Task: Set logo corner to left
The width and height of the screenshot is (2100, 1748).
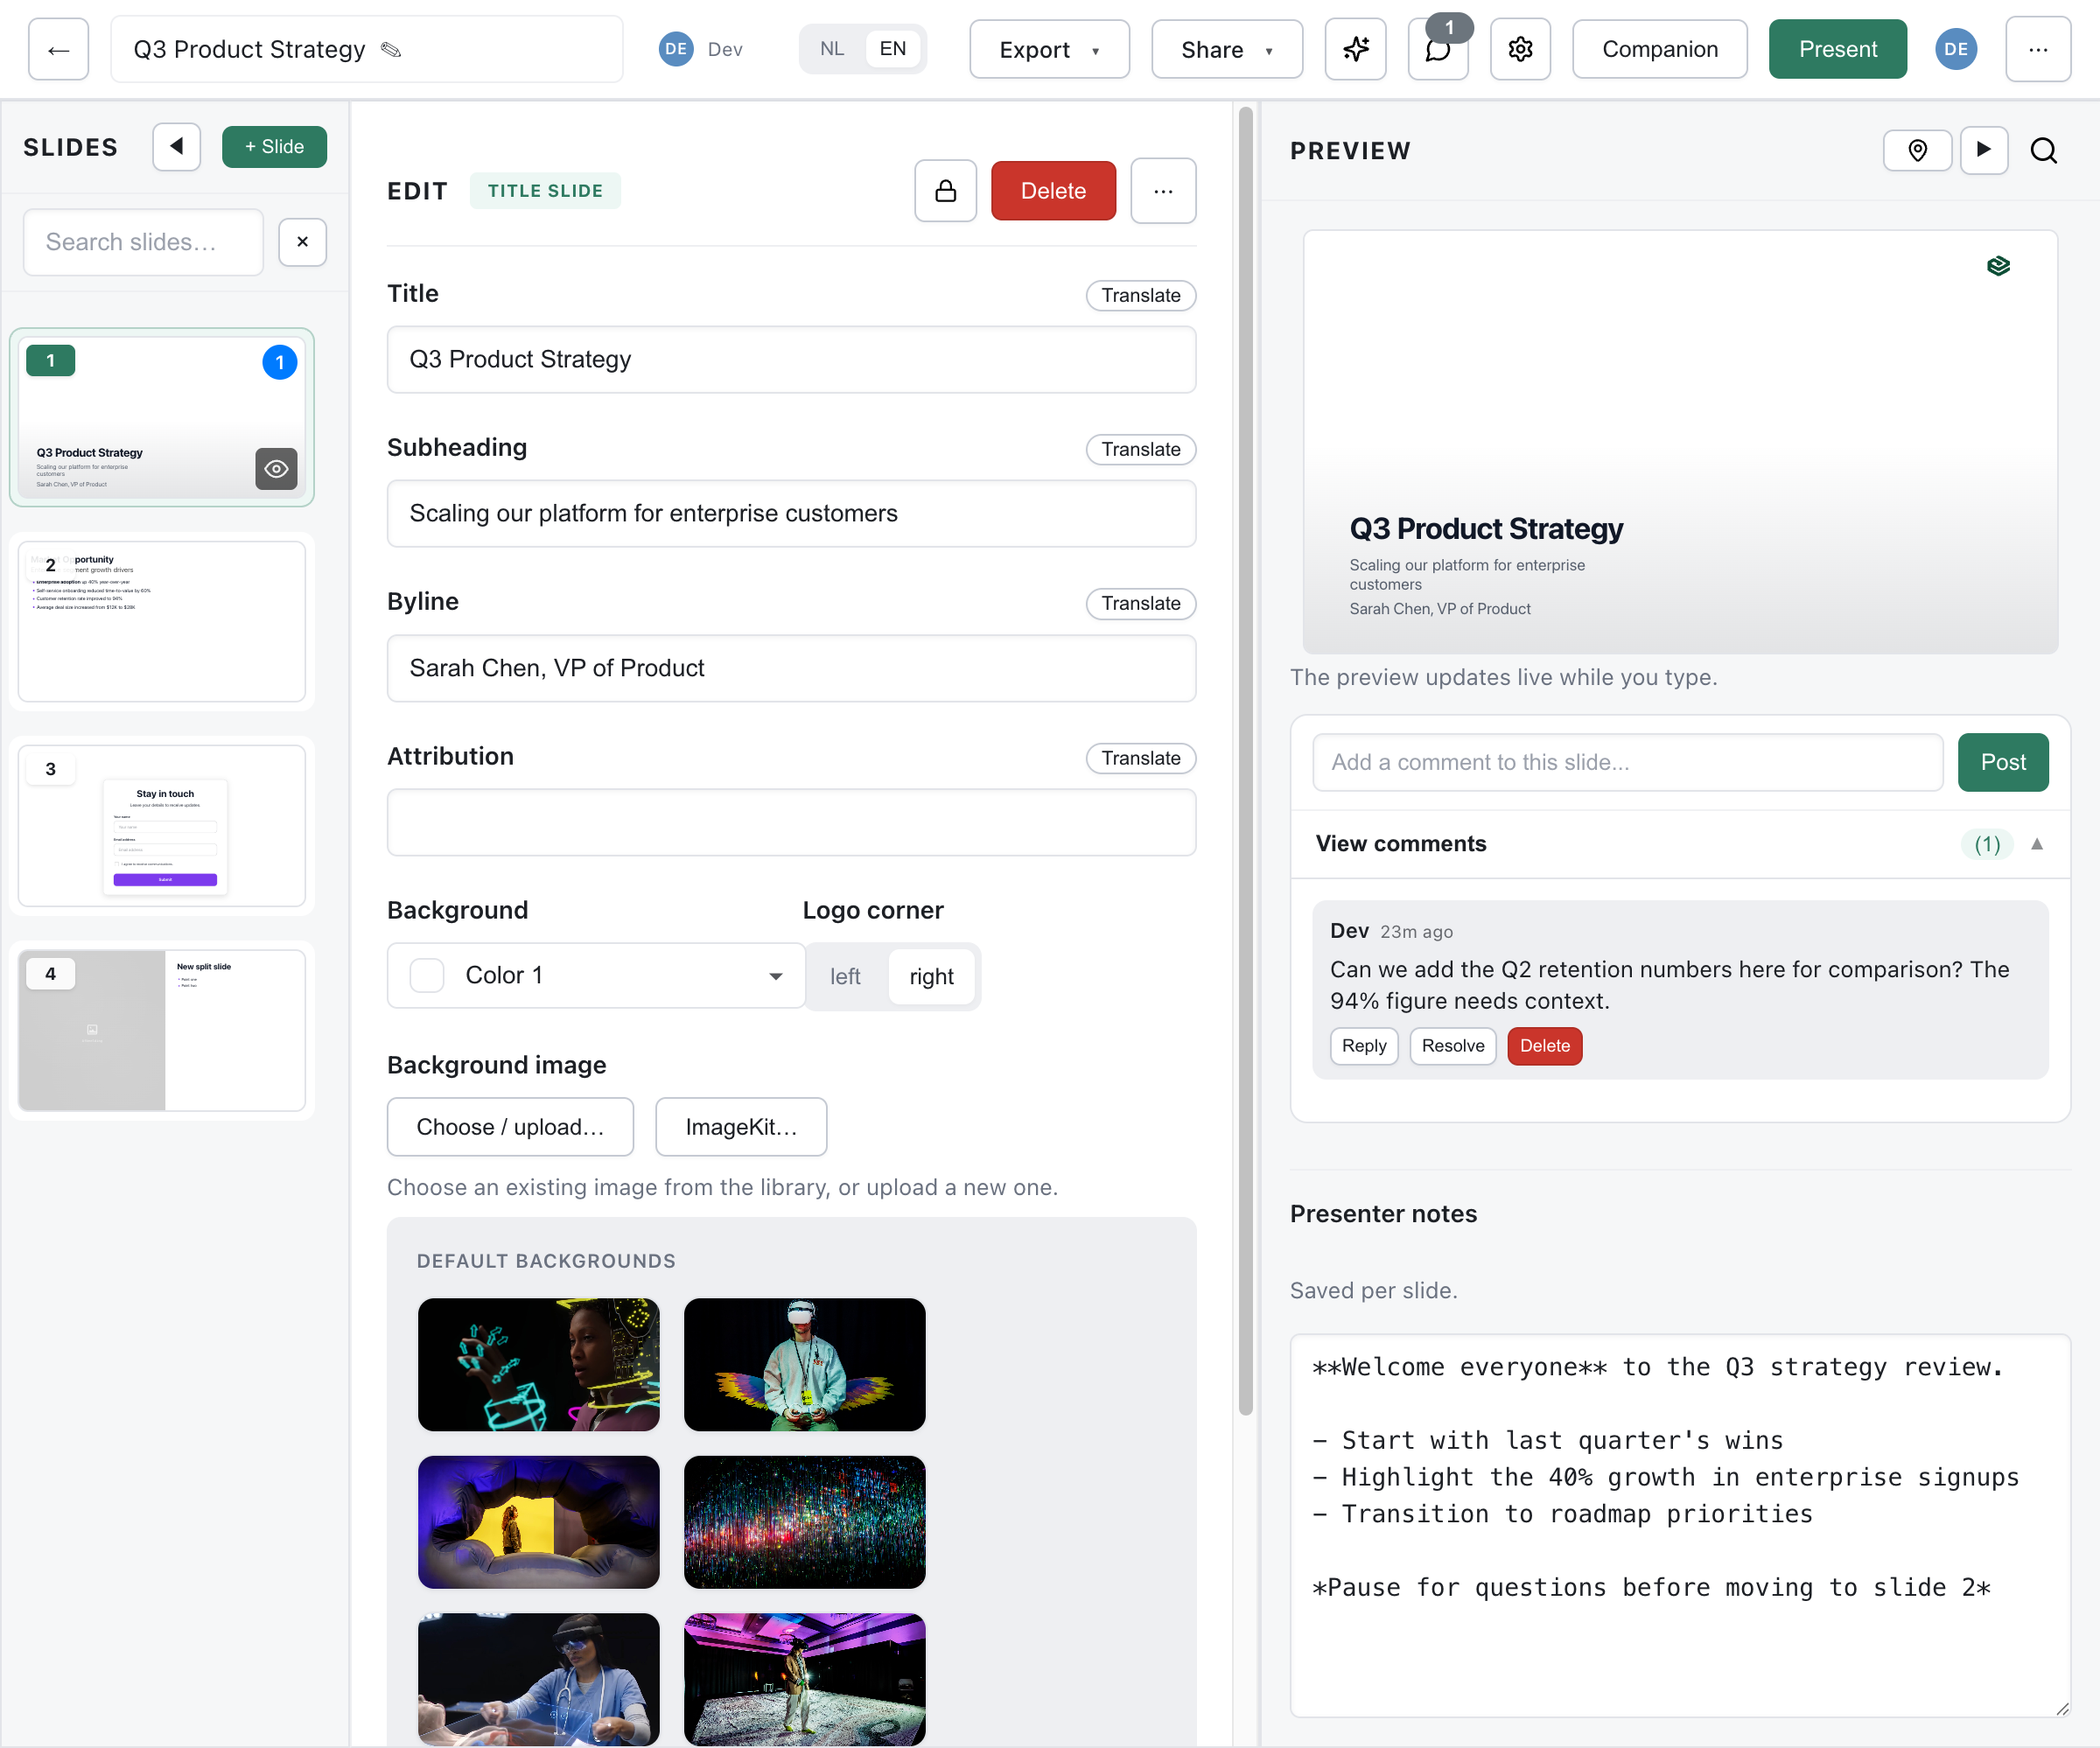Action: pyautogui.click(x=845, y=976)
